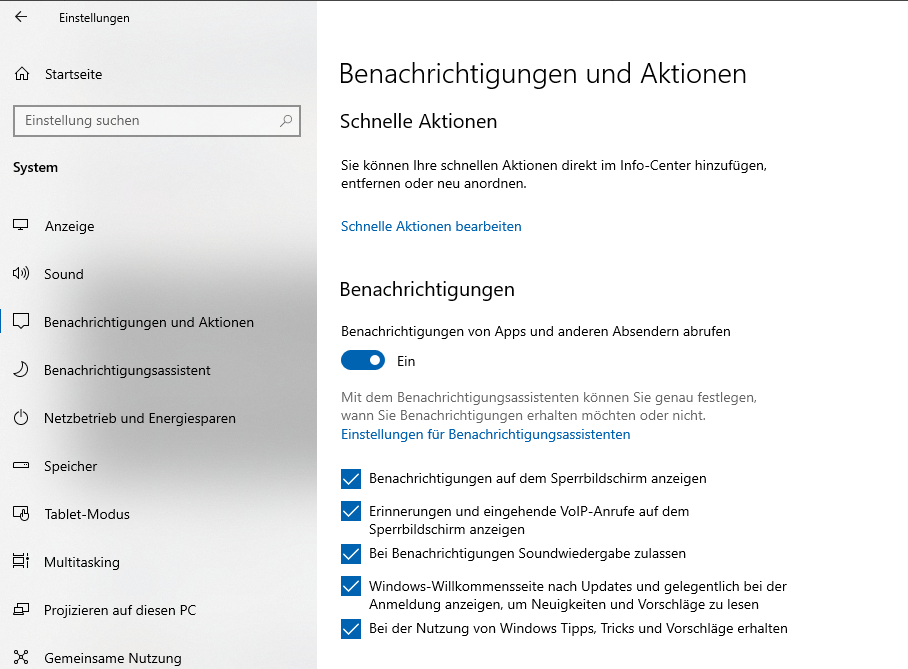The image size is (908, 669).
Task: Click the search magnifier icon
Action: click(x=286, y=121)
